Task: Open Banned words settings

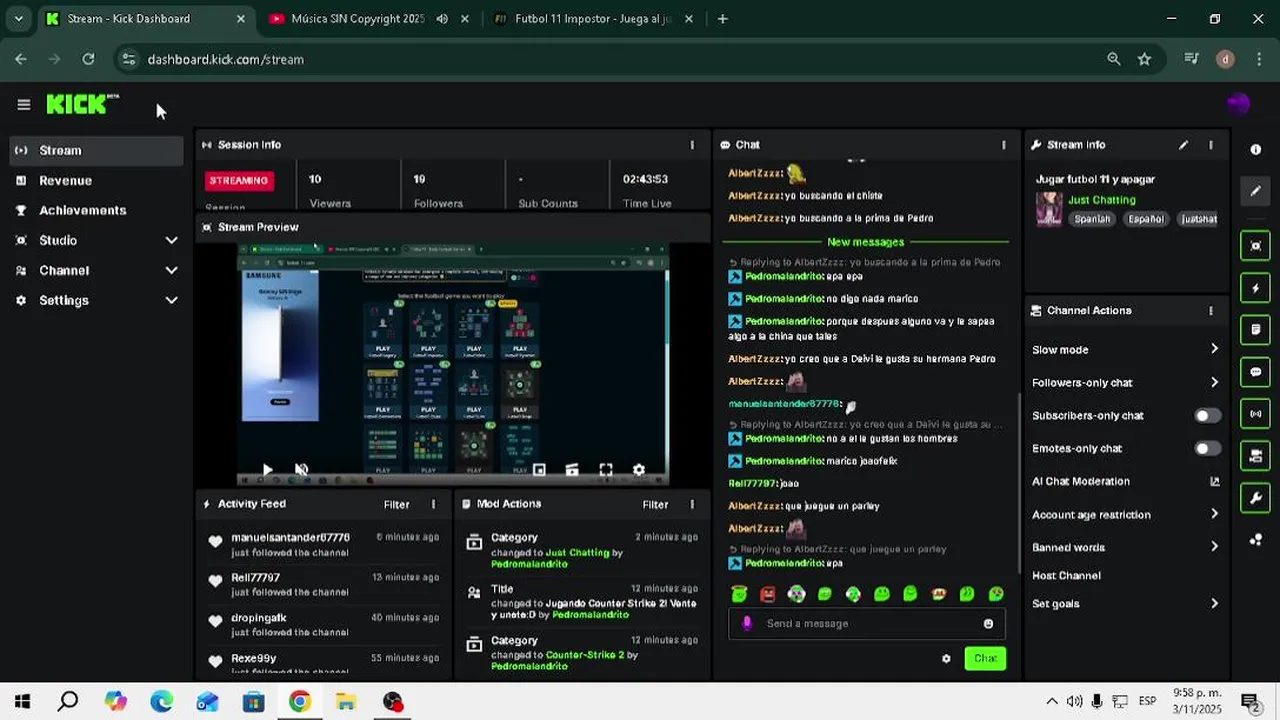Action: [1126, 548]
